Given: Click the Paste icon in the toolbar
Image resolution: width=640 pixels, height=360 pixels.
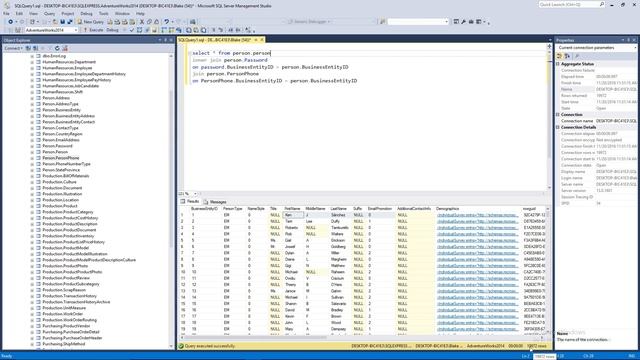Looking at the screenshot, I should pyautogui.click(x=157, y=22).
